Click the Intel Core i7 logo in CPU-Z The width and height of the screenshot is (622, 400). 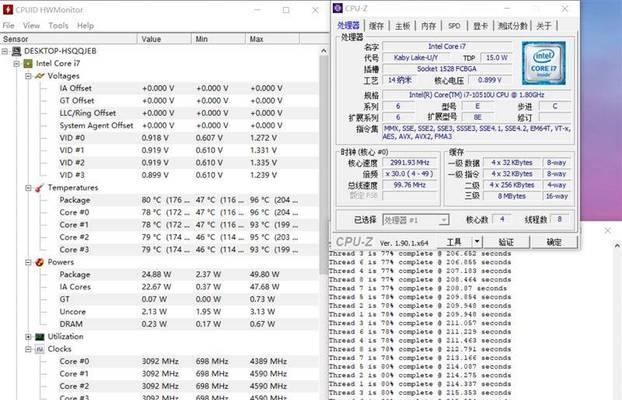tap(543, 63)
